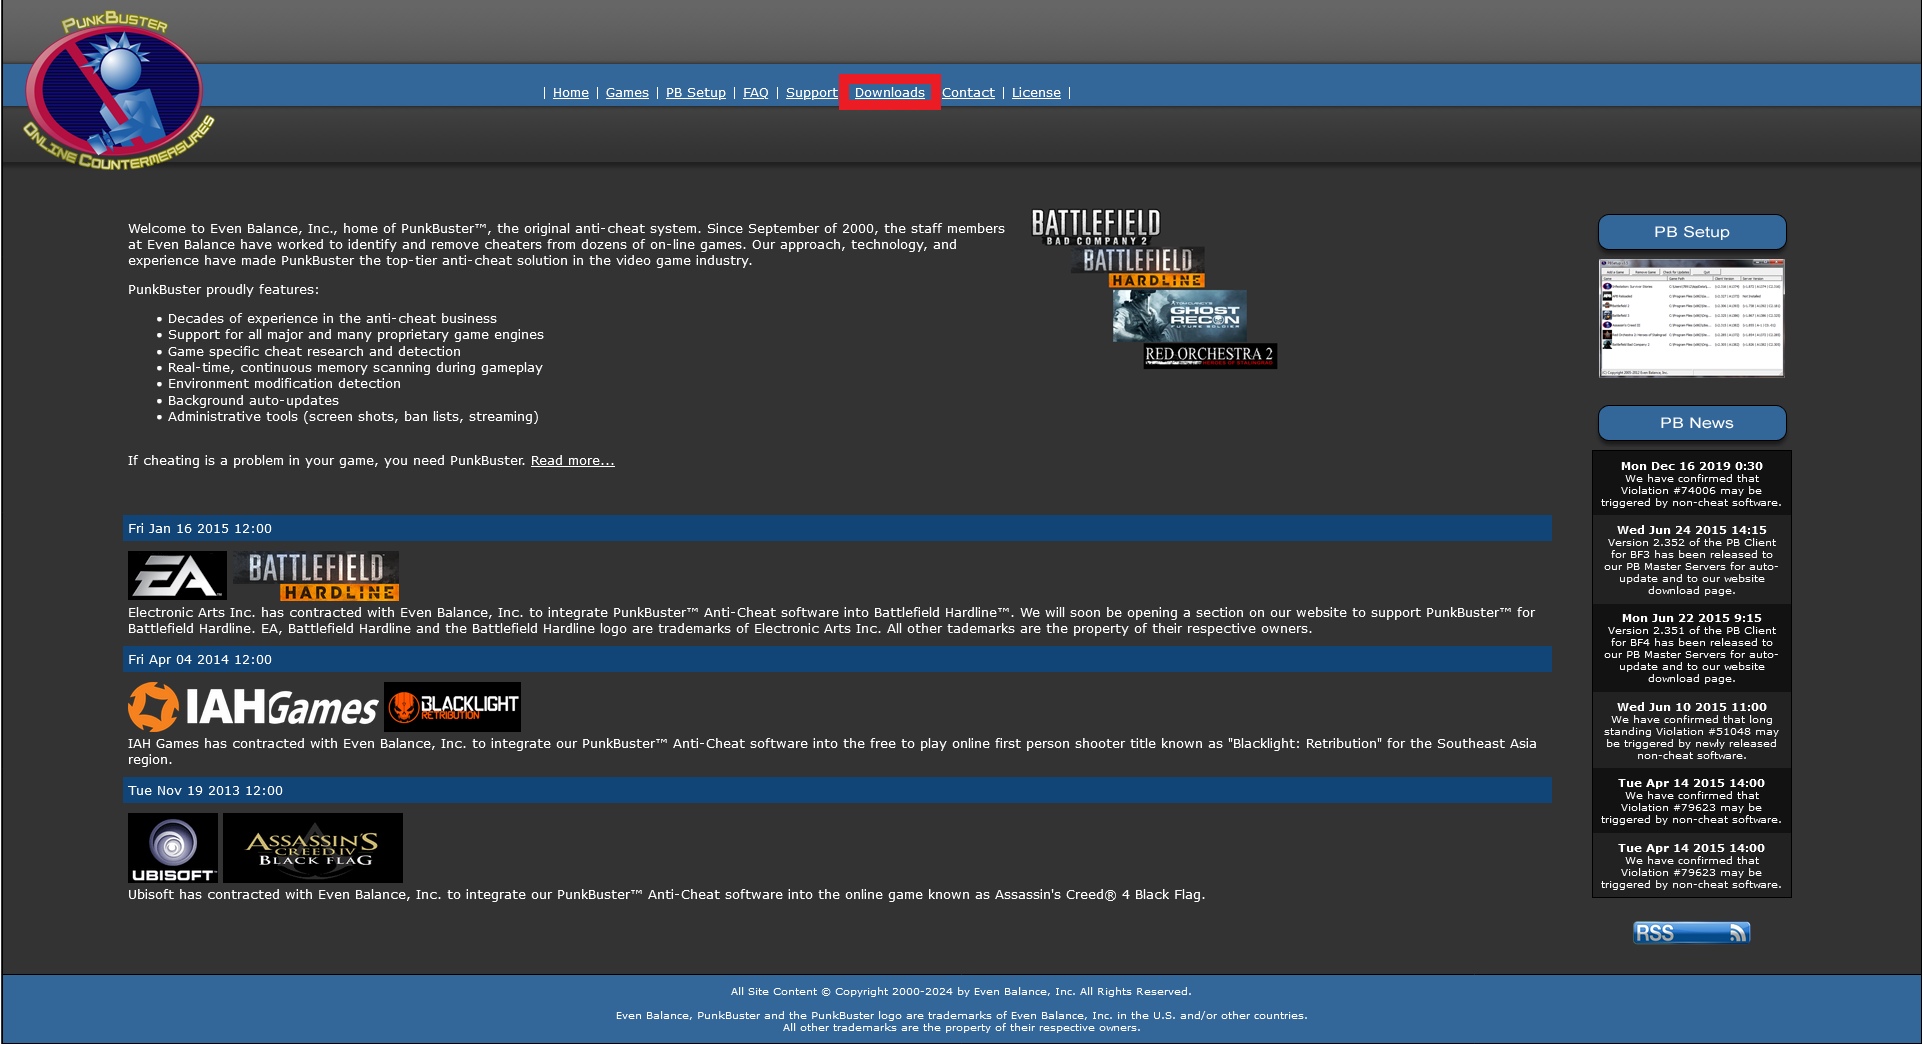Open the Red Orchestra 2 logo

coord(1210,356)
